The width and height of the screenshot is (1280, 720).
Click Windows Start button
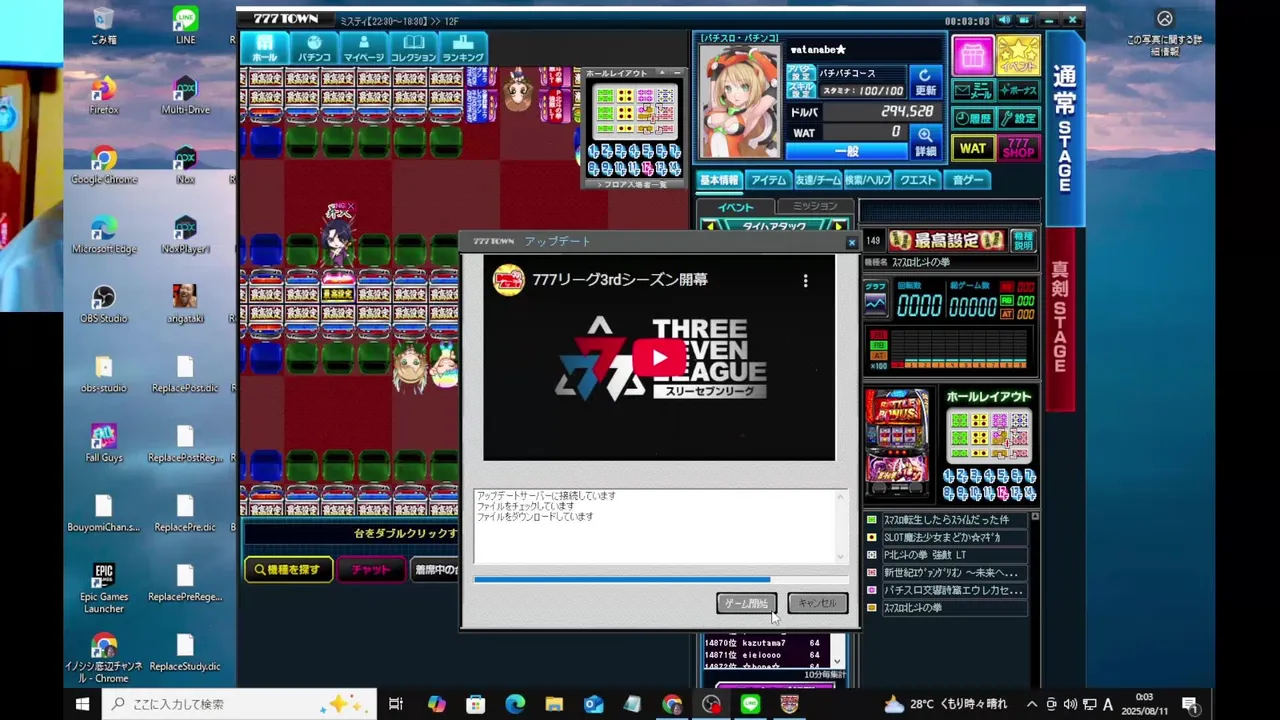point(82,704)
